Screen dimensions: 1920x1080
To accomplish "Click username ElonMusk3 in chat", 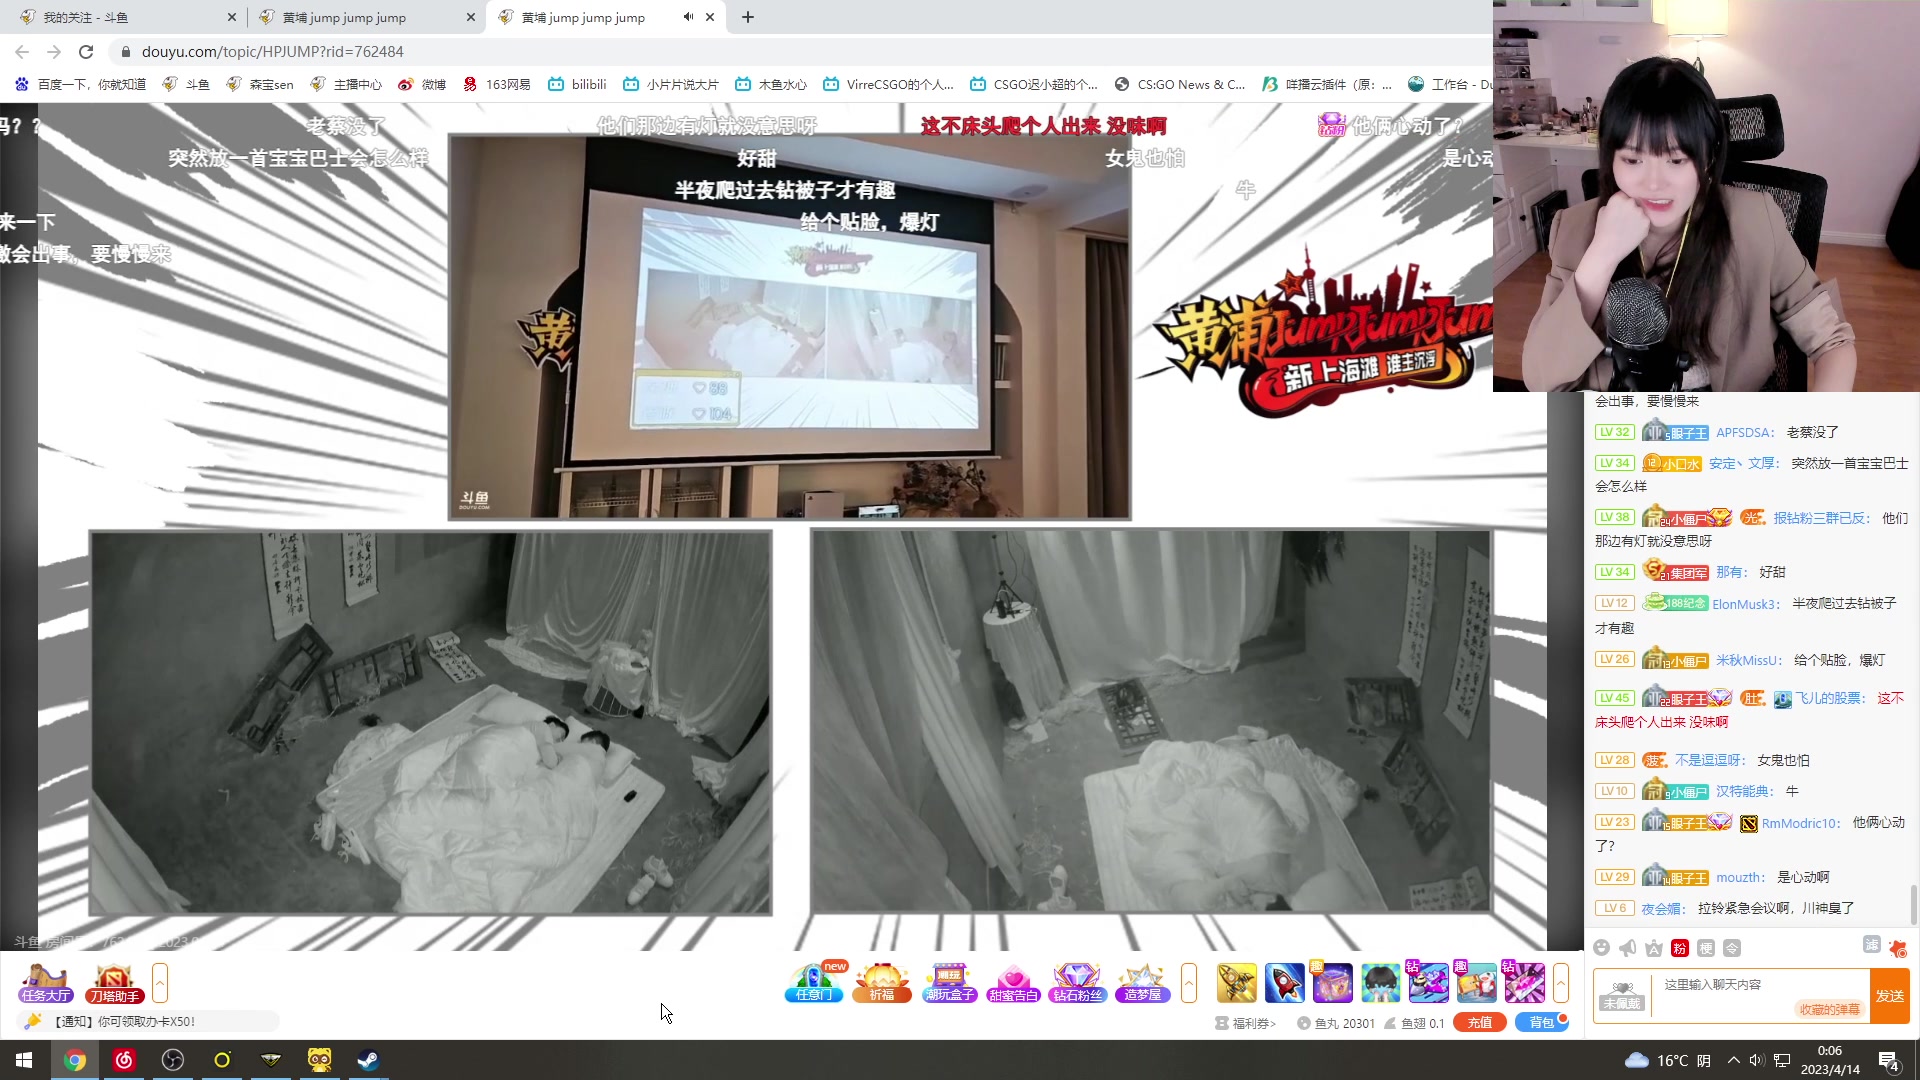I will coord(1745,604).
